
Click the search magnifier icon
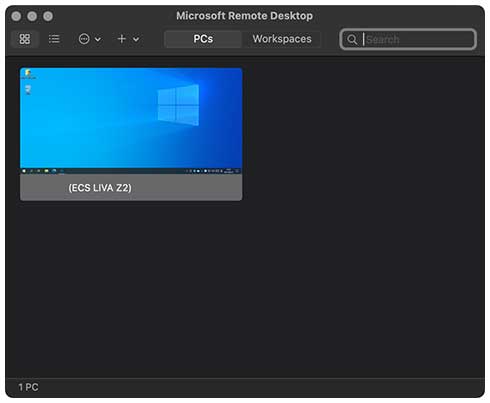(352, 40)
